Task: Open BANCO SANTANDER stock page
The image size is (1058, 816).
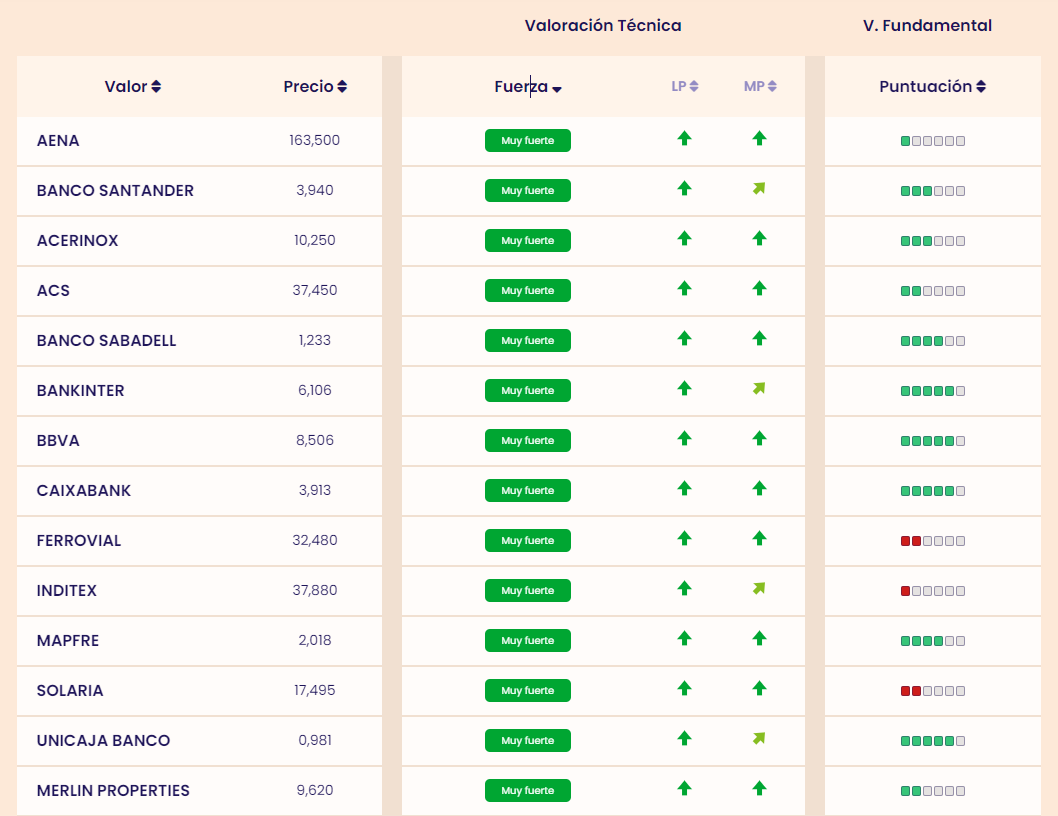Action: [115, 190]
